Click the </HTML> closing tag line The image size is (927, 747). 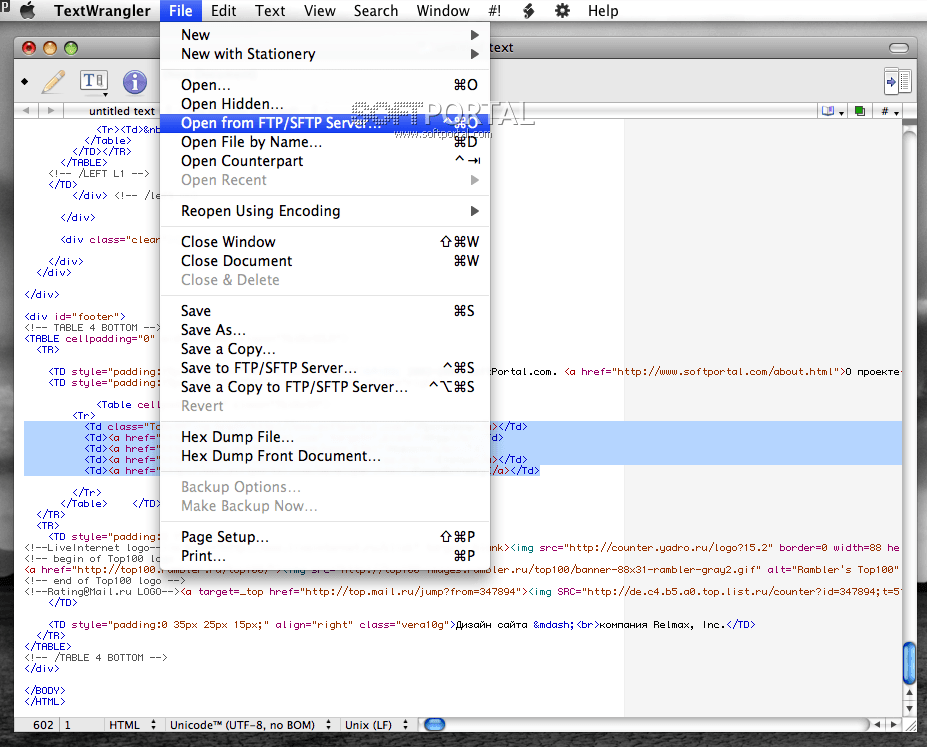point(45,701)
